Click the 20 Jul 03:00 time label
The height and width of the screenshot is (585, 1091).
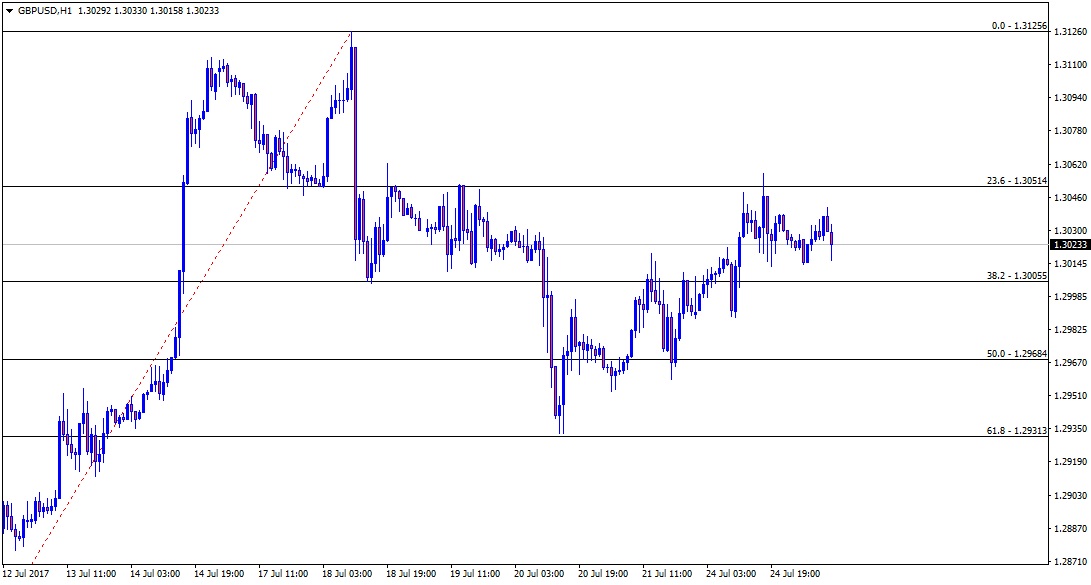pyautogui.click(x=539, y=574)
